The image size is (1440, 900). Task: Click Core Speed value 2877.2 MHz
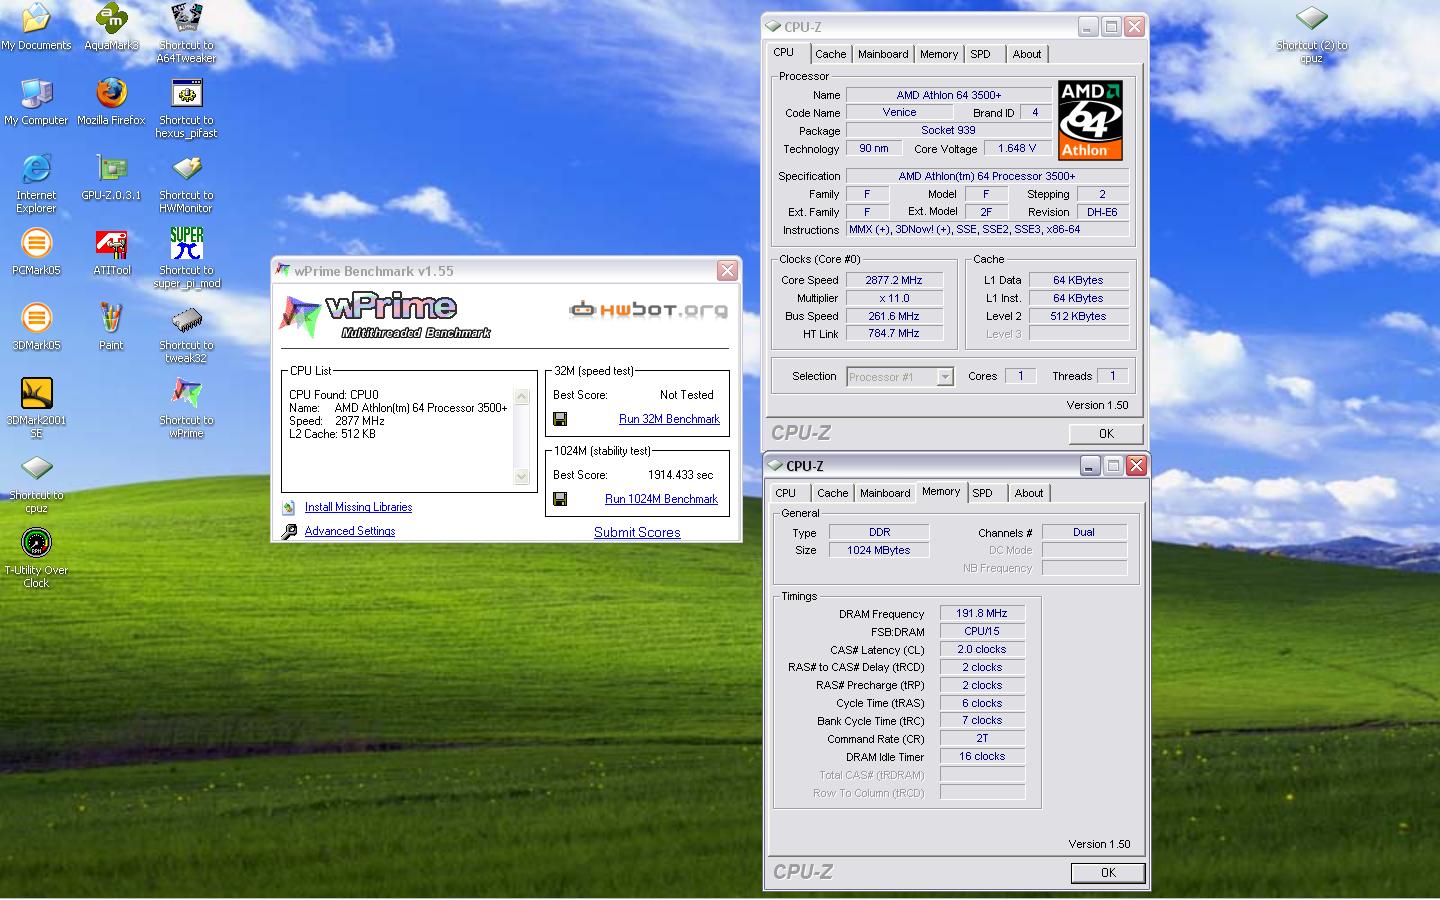coord(894,281)
